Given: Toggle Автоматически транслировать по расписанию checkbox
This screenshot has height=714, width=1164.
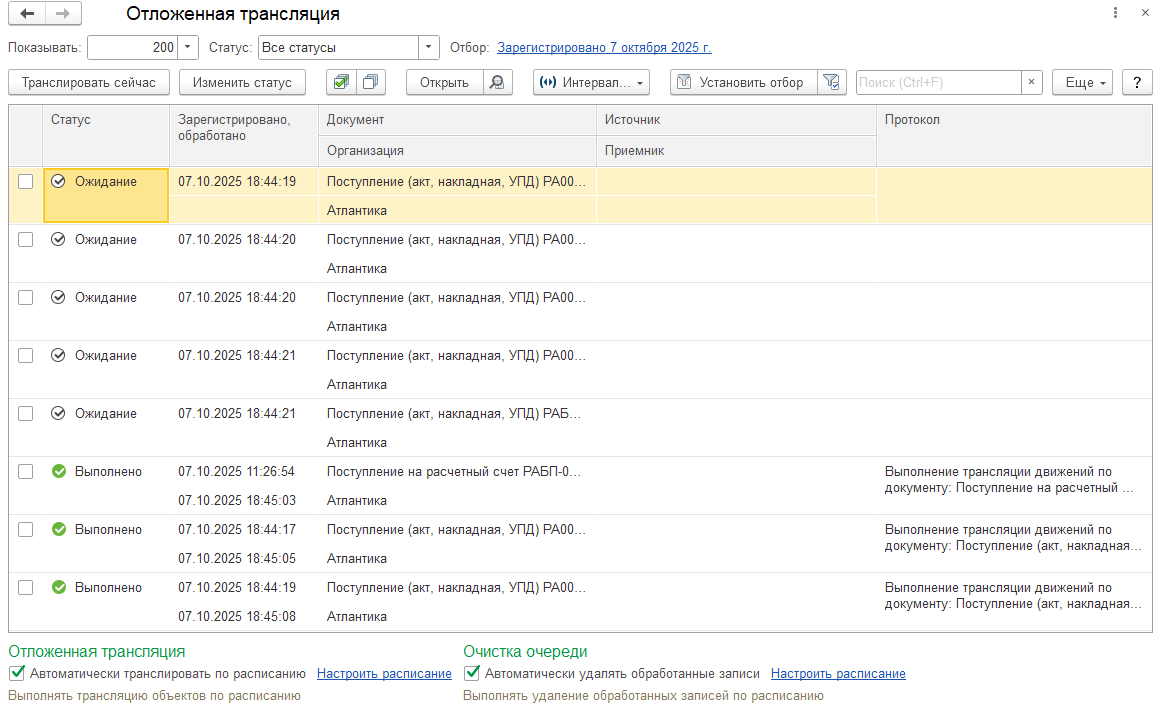Looking at the screenshot, I should coord(16,674).
